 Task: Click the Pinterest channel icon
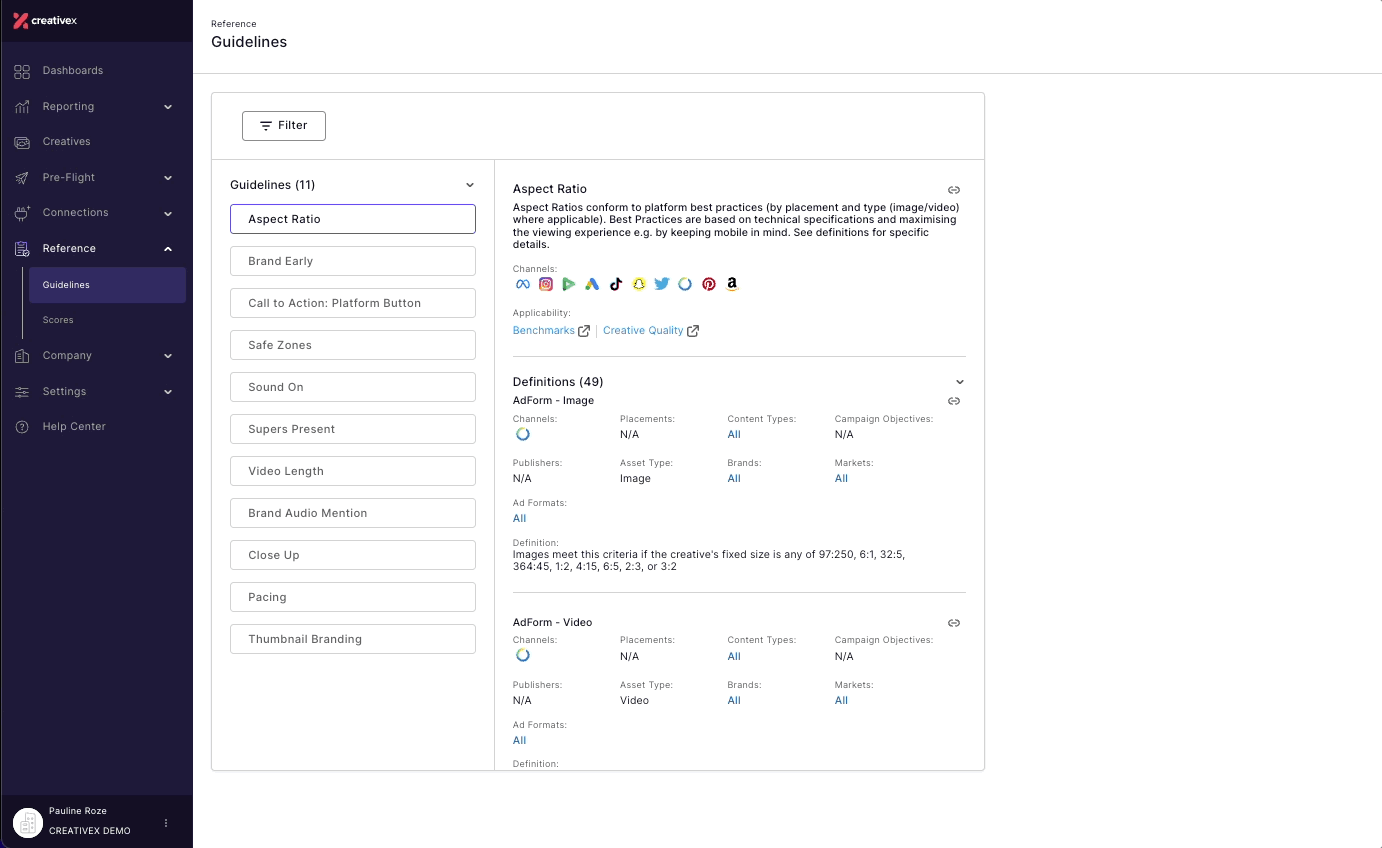pos(709,284)
